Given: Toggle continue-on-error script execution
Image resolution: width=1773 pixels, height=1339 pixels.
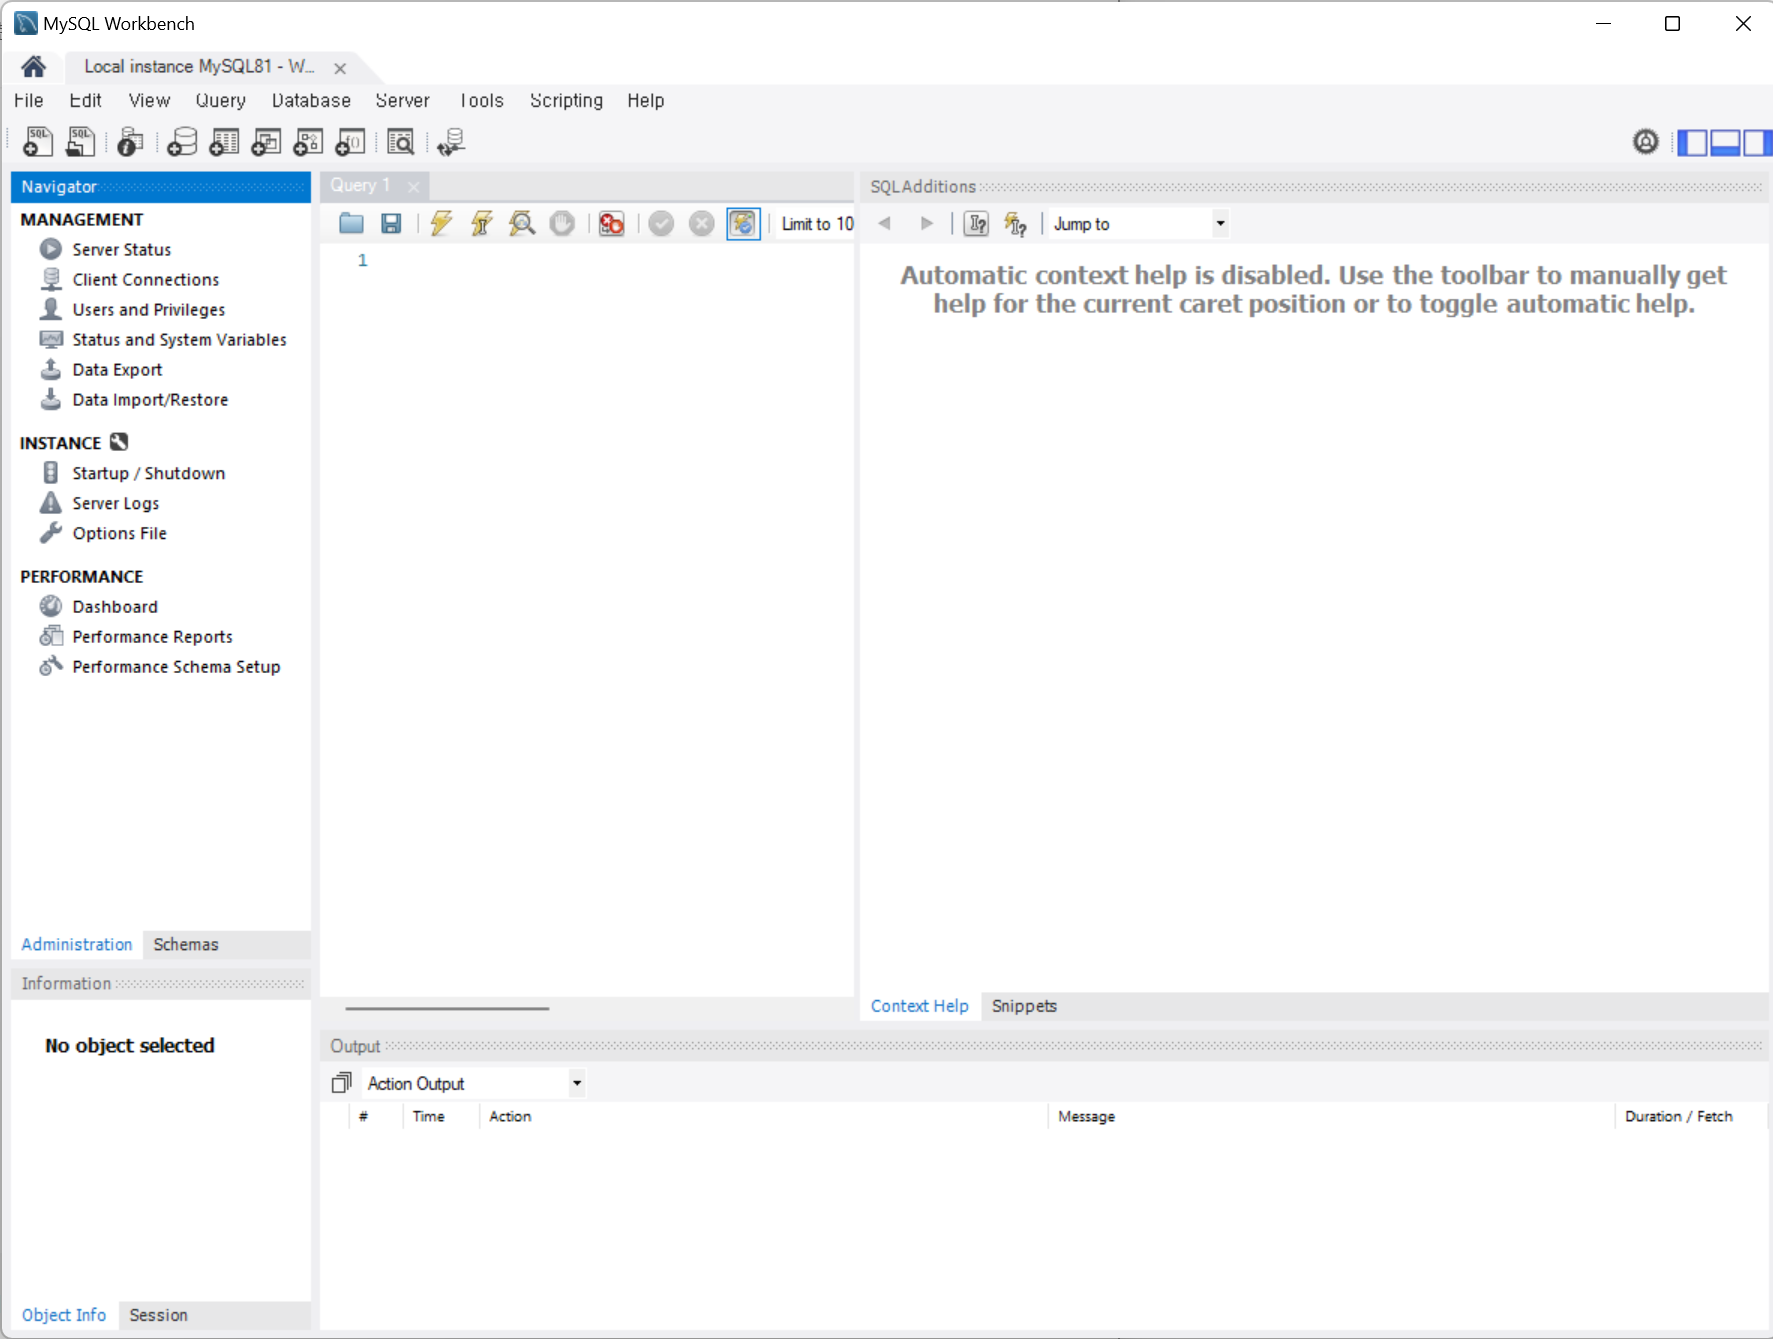Looking at the screenshot, I should [612, 223].
